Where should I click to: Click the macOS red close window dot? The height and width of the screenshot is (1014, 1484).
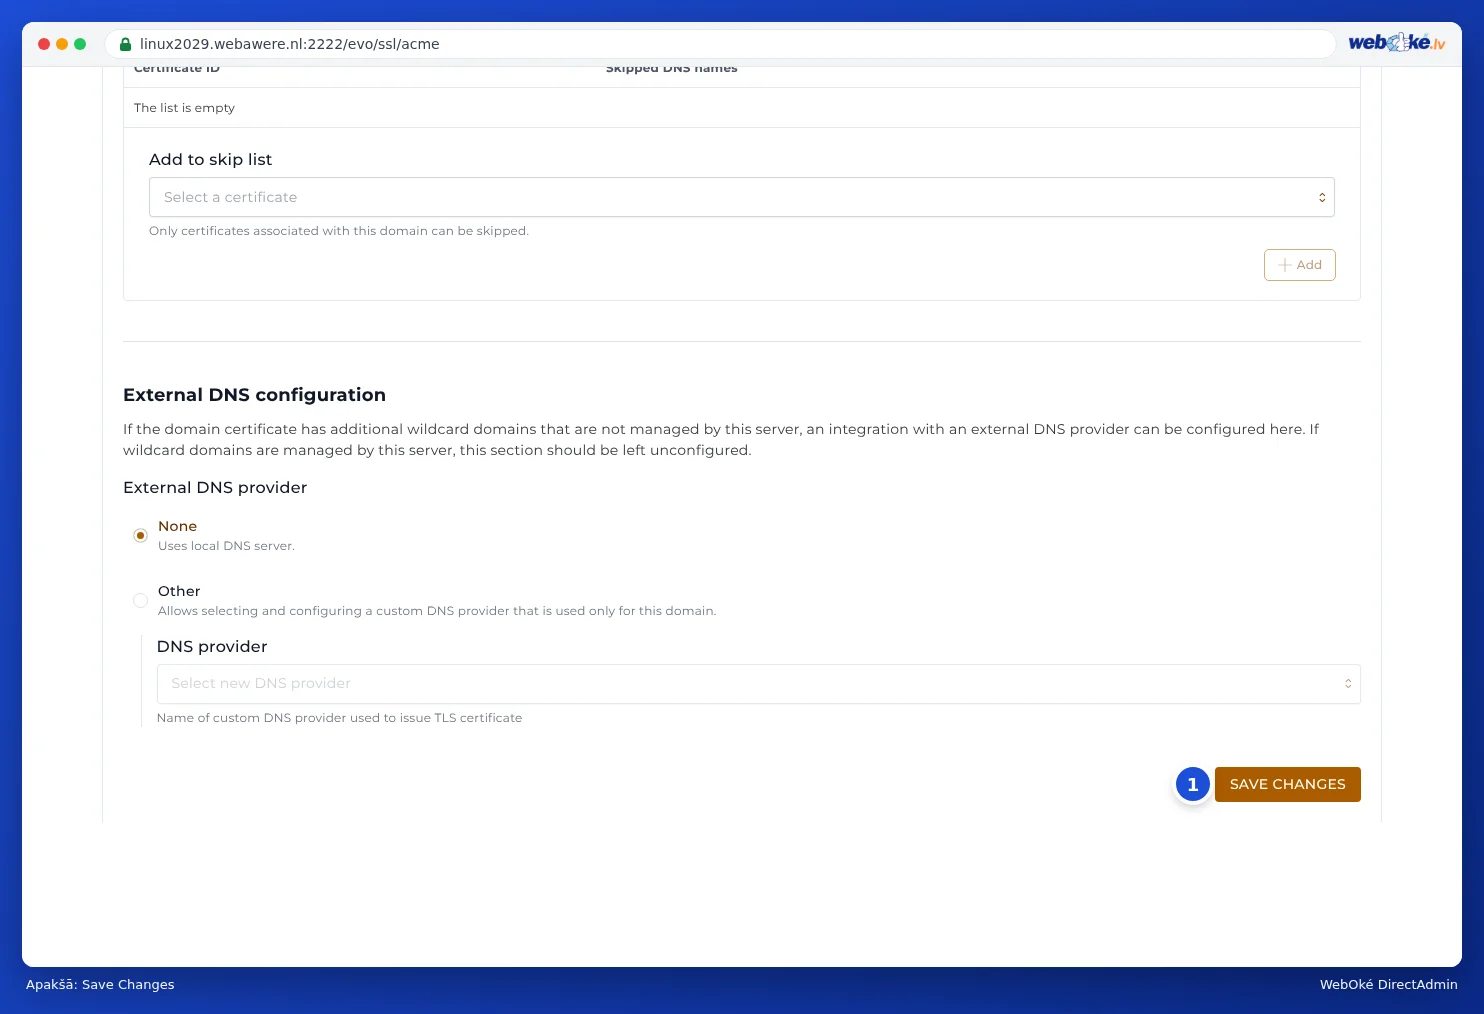pos(44,44)
